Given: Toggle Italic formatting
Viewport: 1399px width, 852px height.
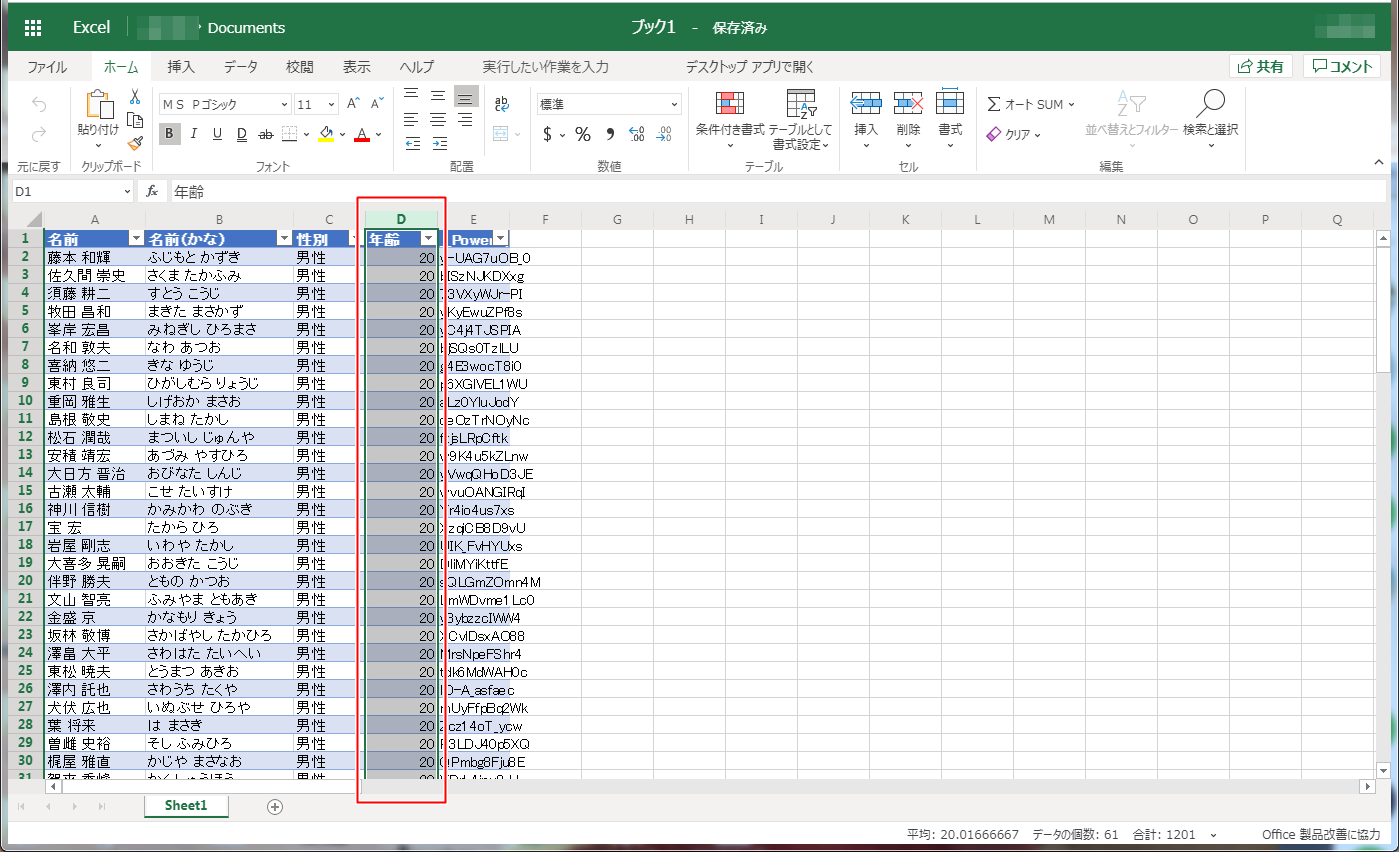Looking at the screenshot, I should pos(194,134).
